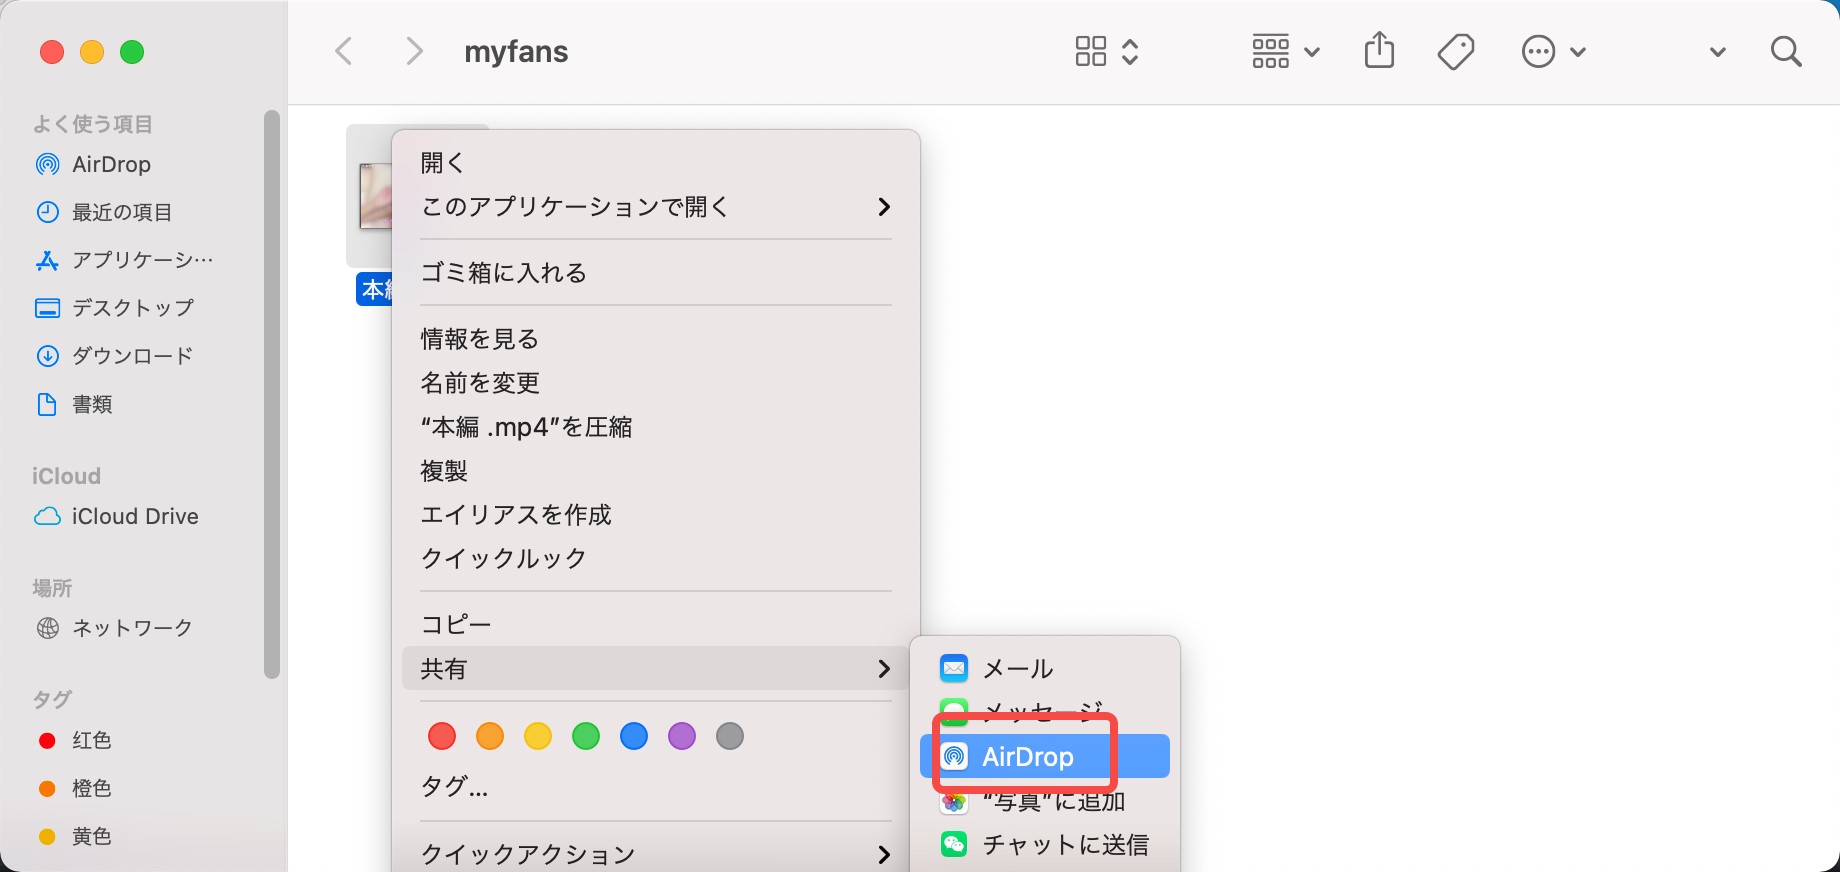Screen dimensions: 1840x872
Task: Choose コピー in the context menu
Action: [x=655, y=624]
